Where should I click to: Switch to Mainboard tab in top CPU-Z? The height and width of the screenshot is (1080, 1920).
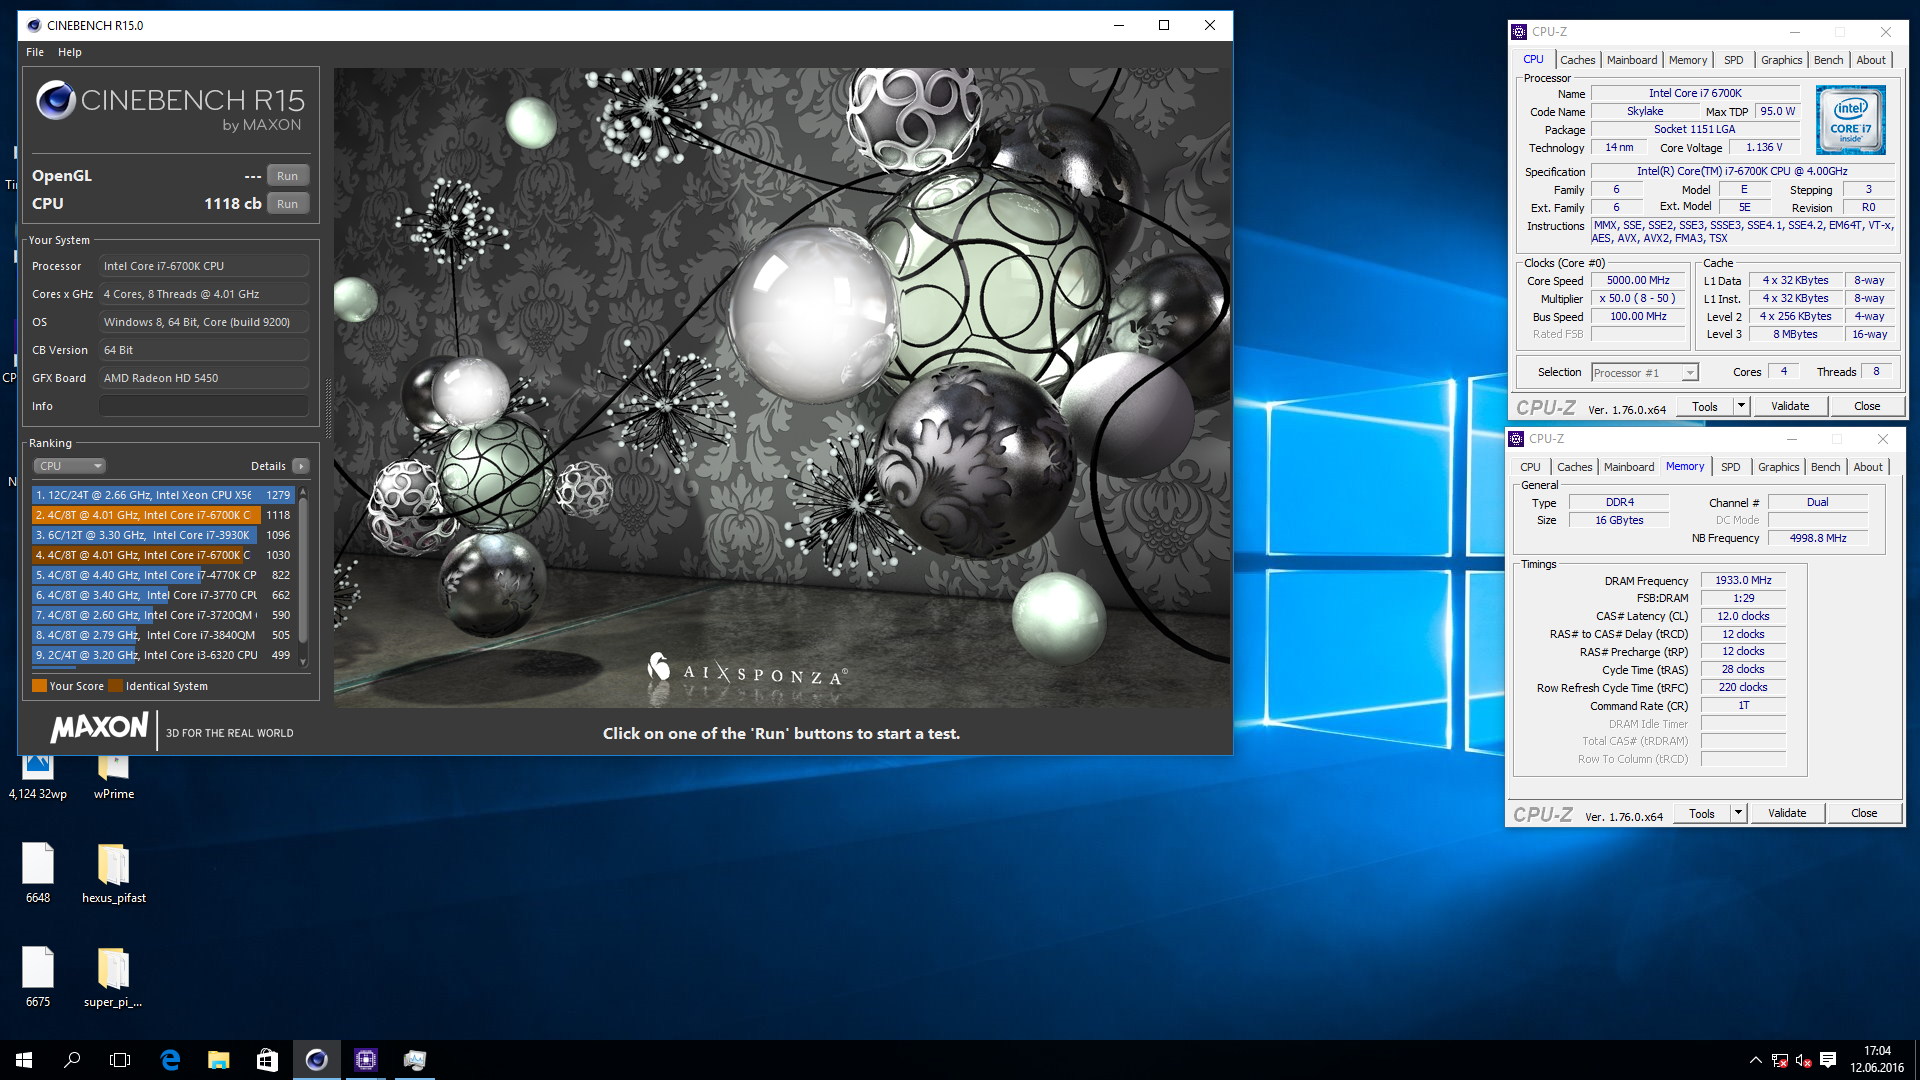tap(1632, 60)
